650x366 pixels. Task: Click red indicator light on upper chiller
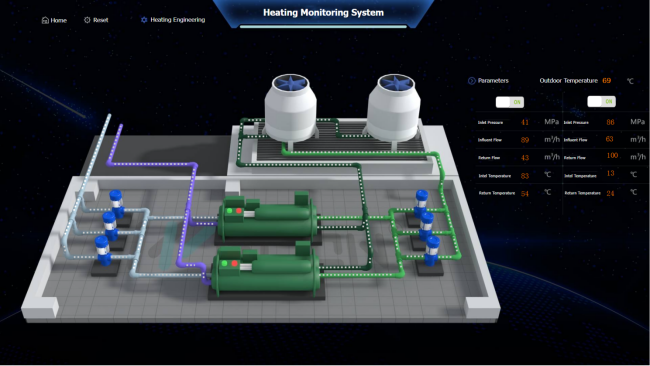[239, 211]
